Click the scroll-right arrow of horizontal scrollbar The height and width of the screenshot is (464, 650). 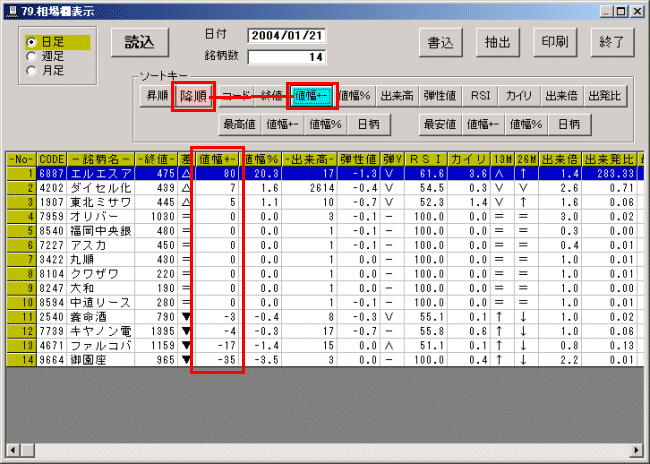[x=636, y=450]
